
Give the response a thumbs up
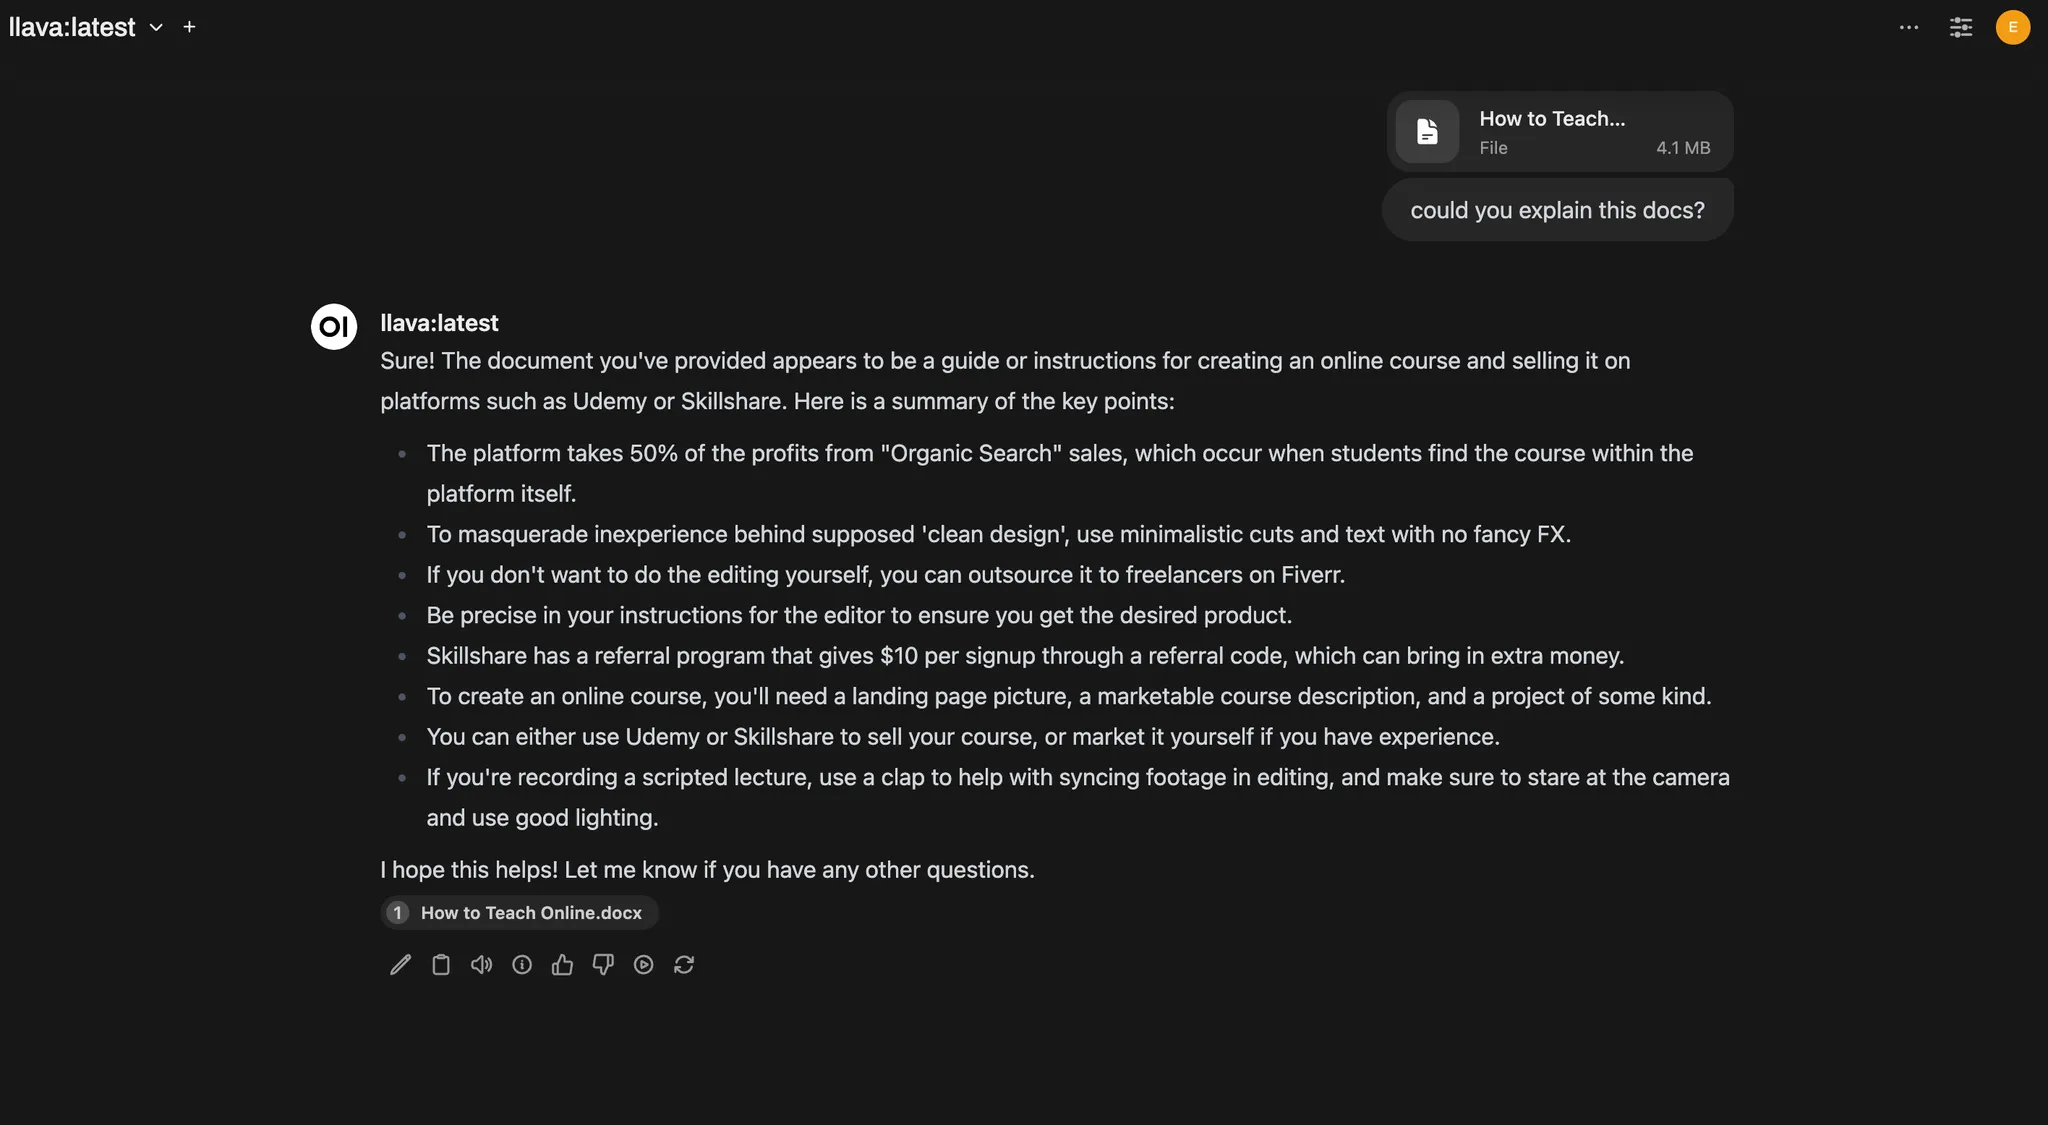pyautogui.click(x=562, y=965)
